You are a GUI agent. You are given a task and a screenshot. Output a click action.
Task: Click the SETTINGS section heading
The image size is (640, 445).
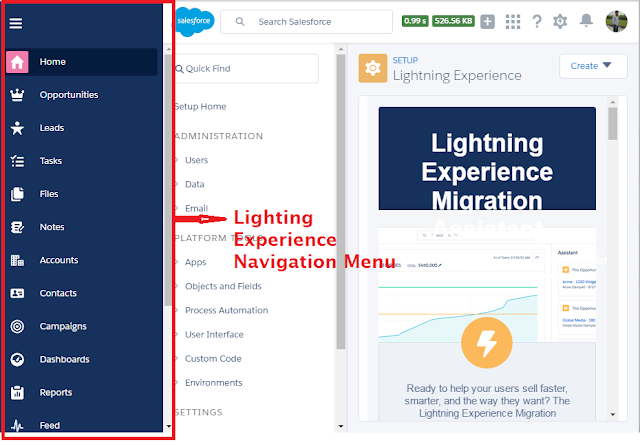199,413
